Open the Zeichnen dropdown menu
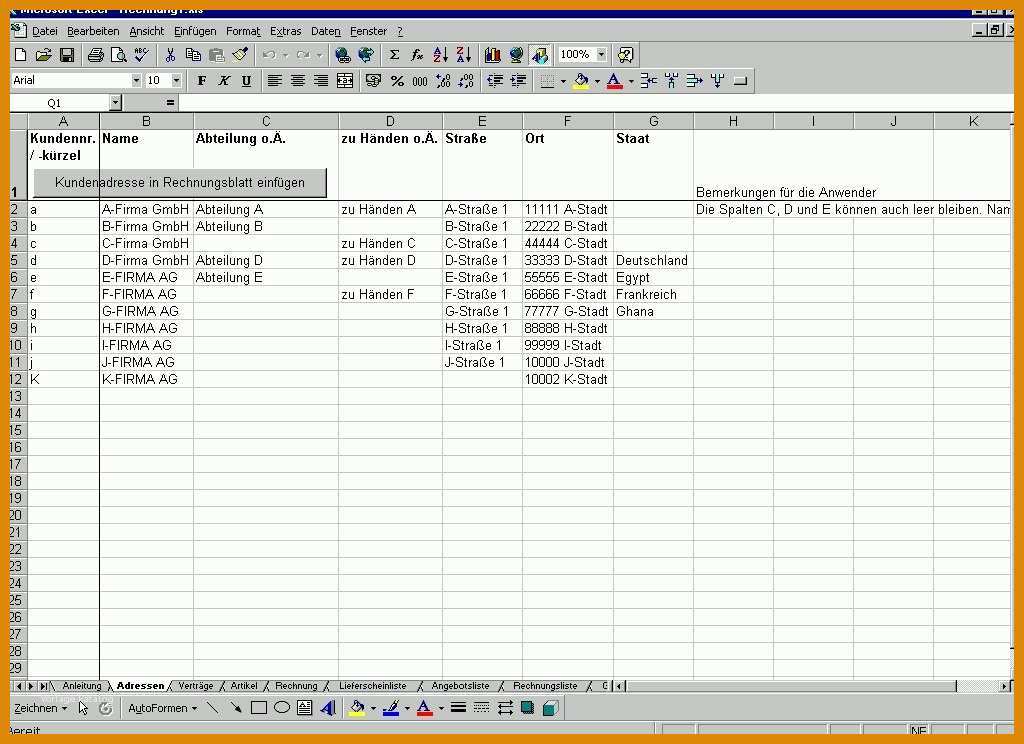 [x=40, y=708]
